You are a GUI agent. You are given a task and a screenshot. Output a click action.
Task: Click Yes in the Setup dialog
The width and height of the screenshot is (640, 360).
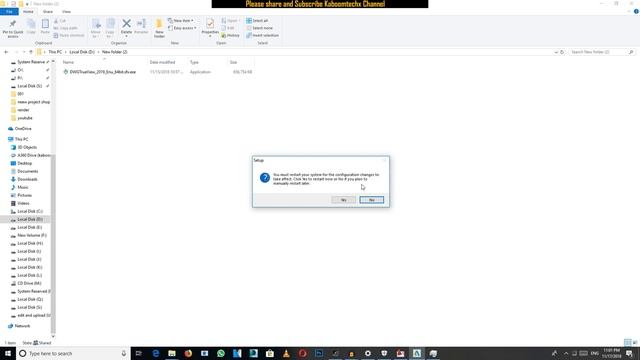(x=344, y=200)
